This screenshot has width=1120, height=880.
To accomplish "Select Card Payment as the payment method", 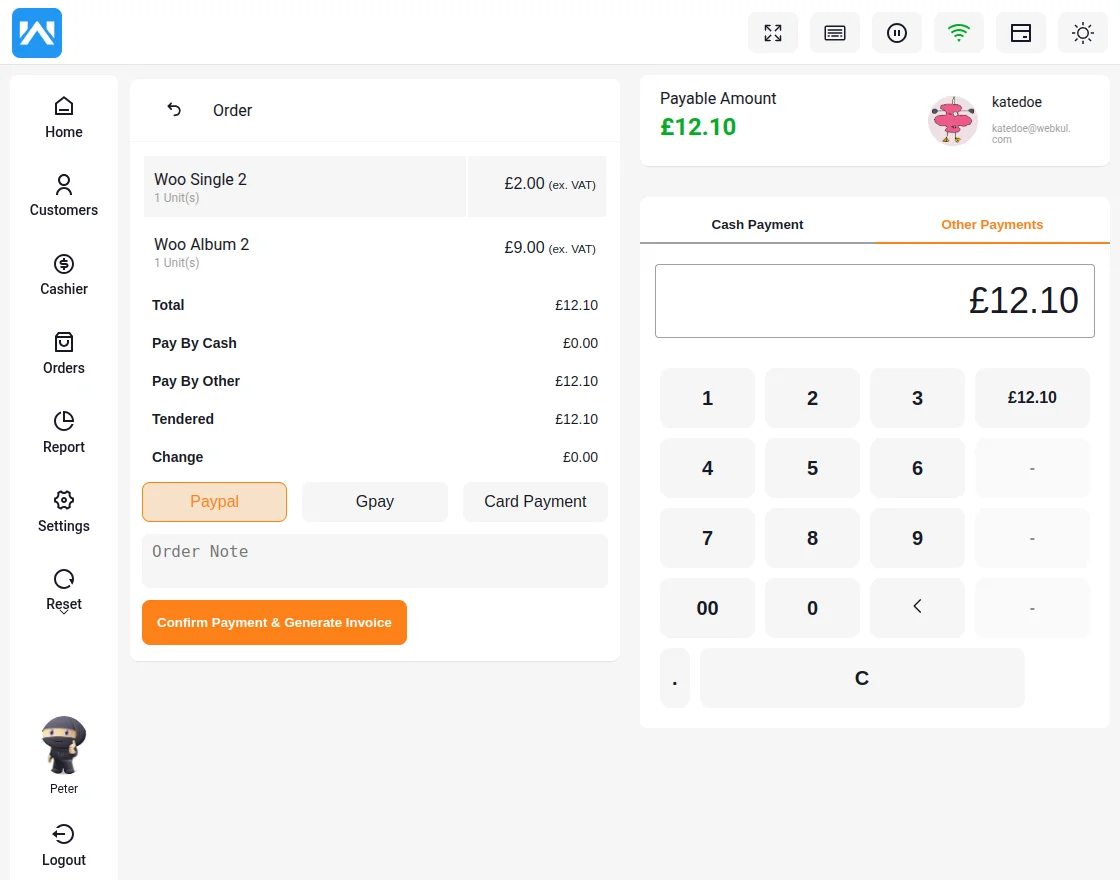I will (535, 502).
